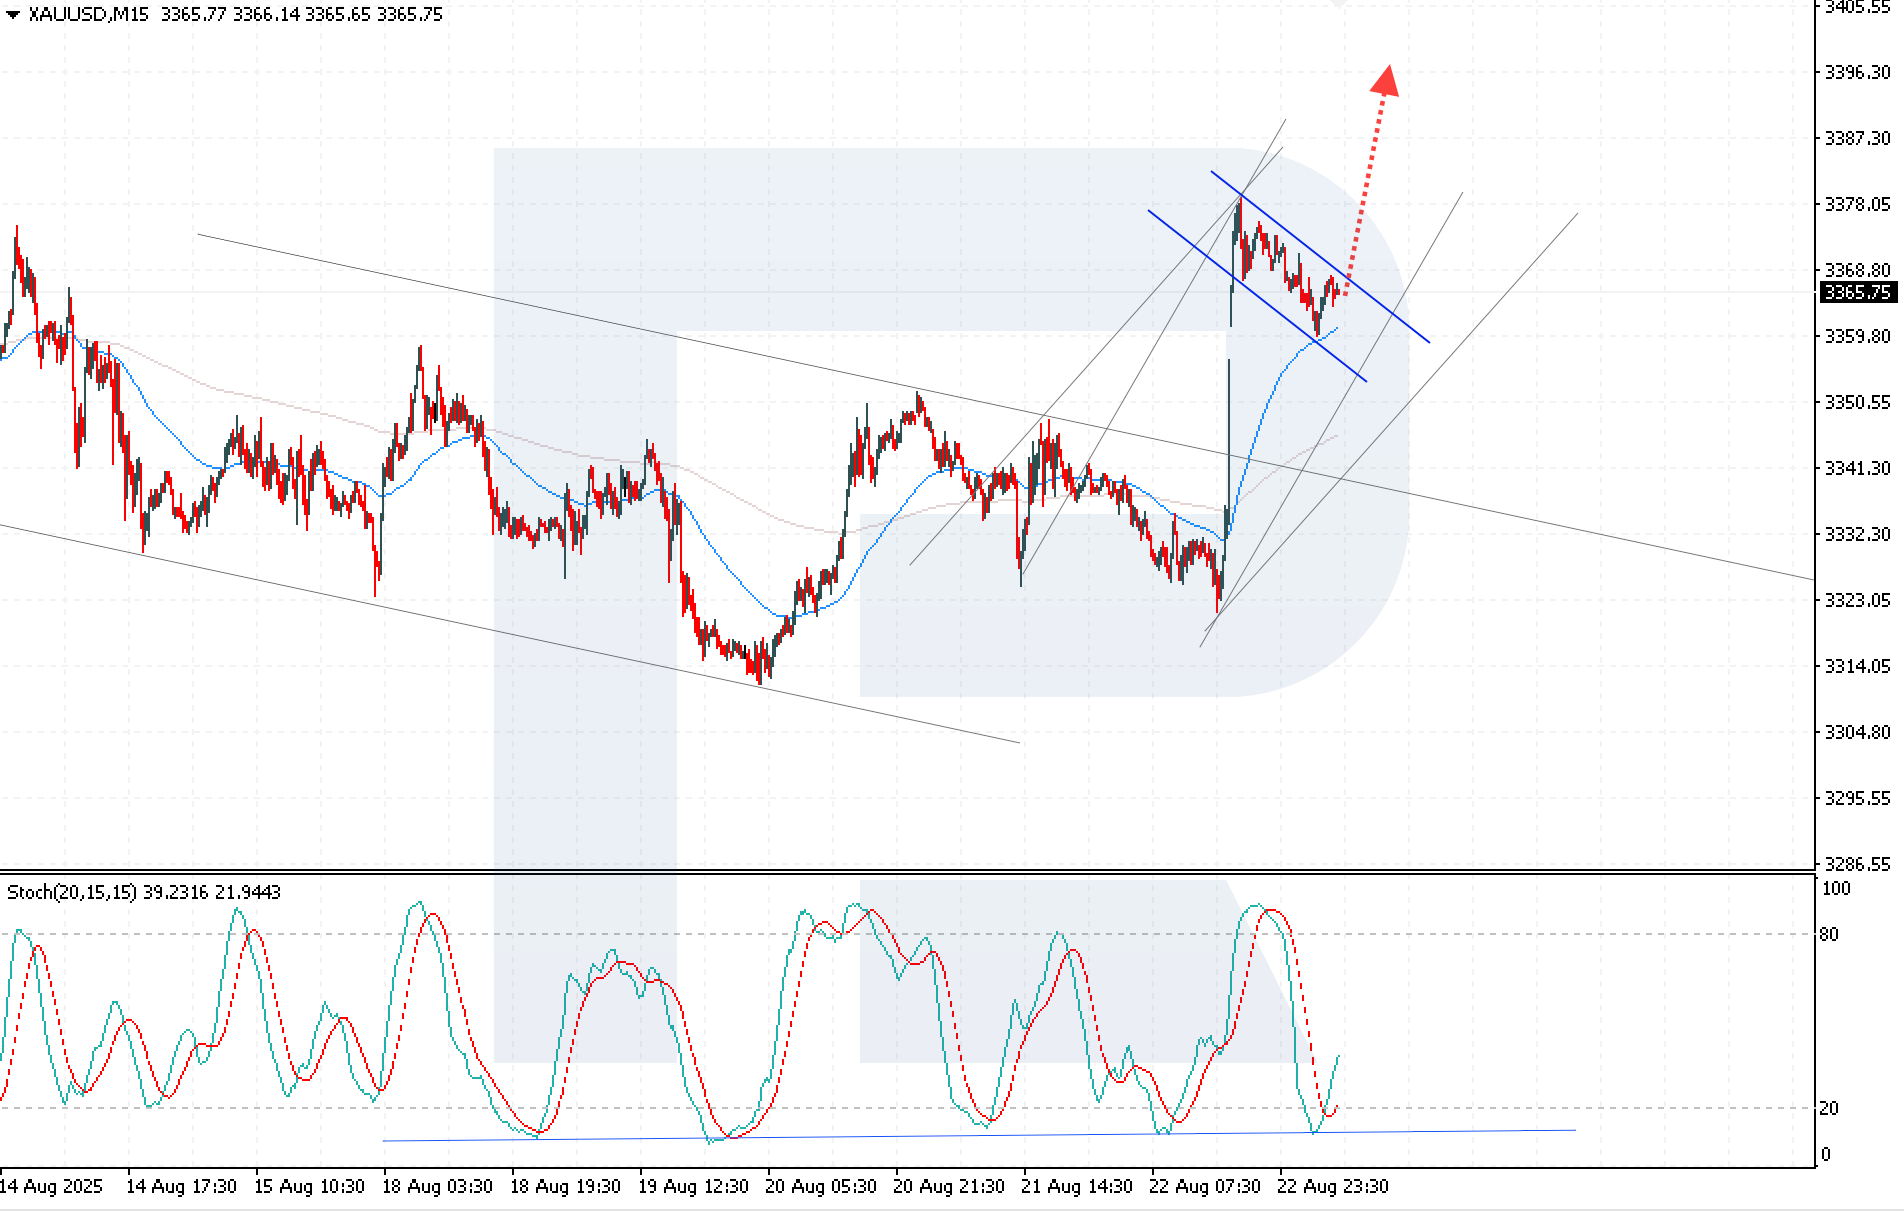The height and width of the screenshot is (1211, 1904).
Task: Click the stochastic 100 scale label
Action: (x=1836, y=889)
